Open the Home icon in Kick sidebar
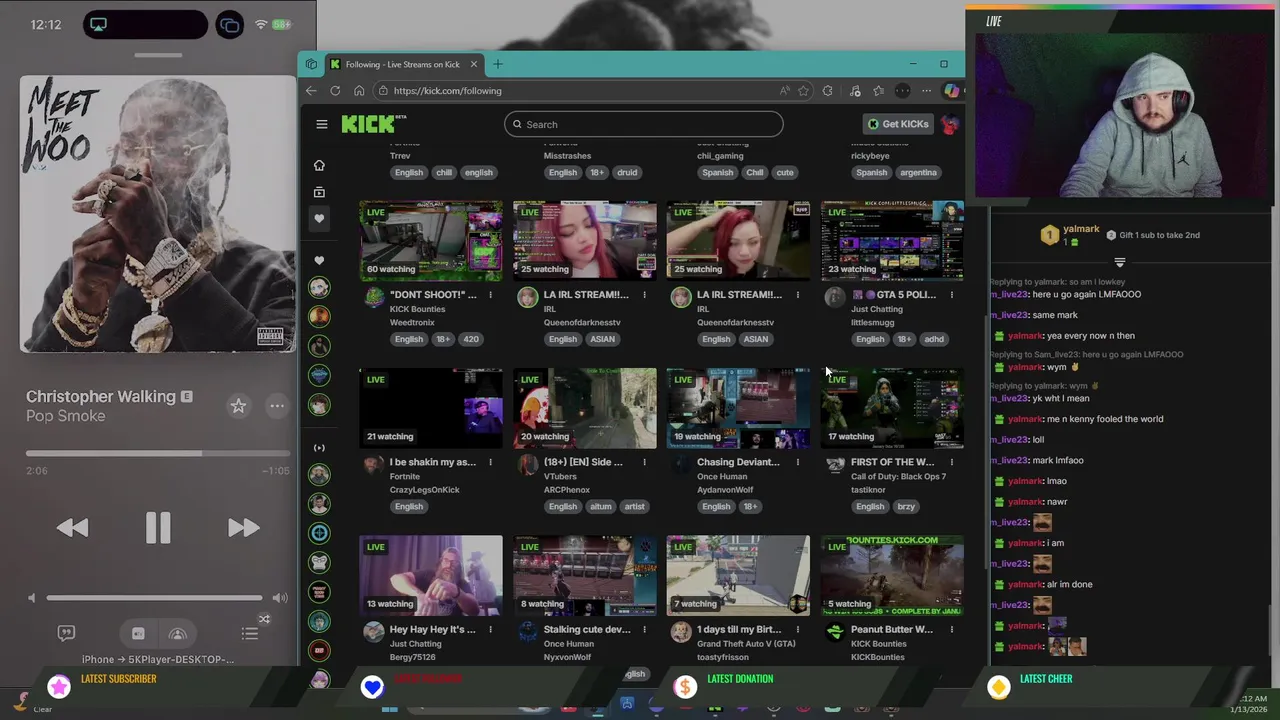Viewport: 1280px width, 720px height. (319, 165)
